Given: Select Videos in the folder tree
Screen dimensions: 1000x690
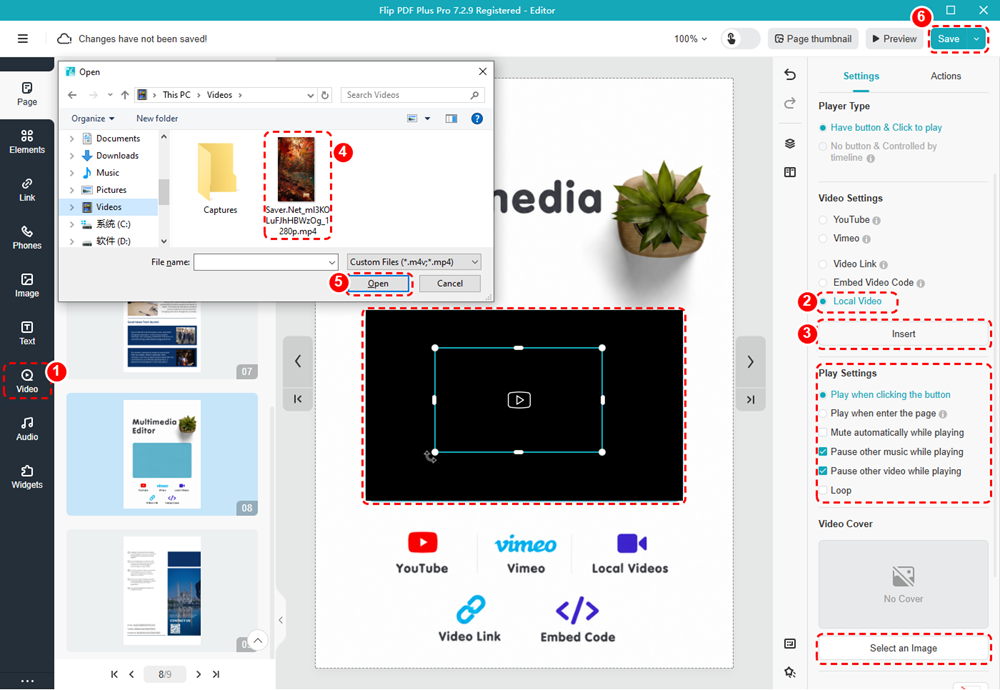Looking at the screenshot, I should click(x=108, y=207).
